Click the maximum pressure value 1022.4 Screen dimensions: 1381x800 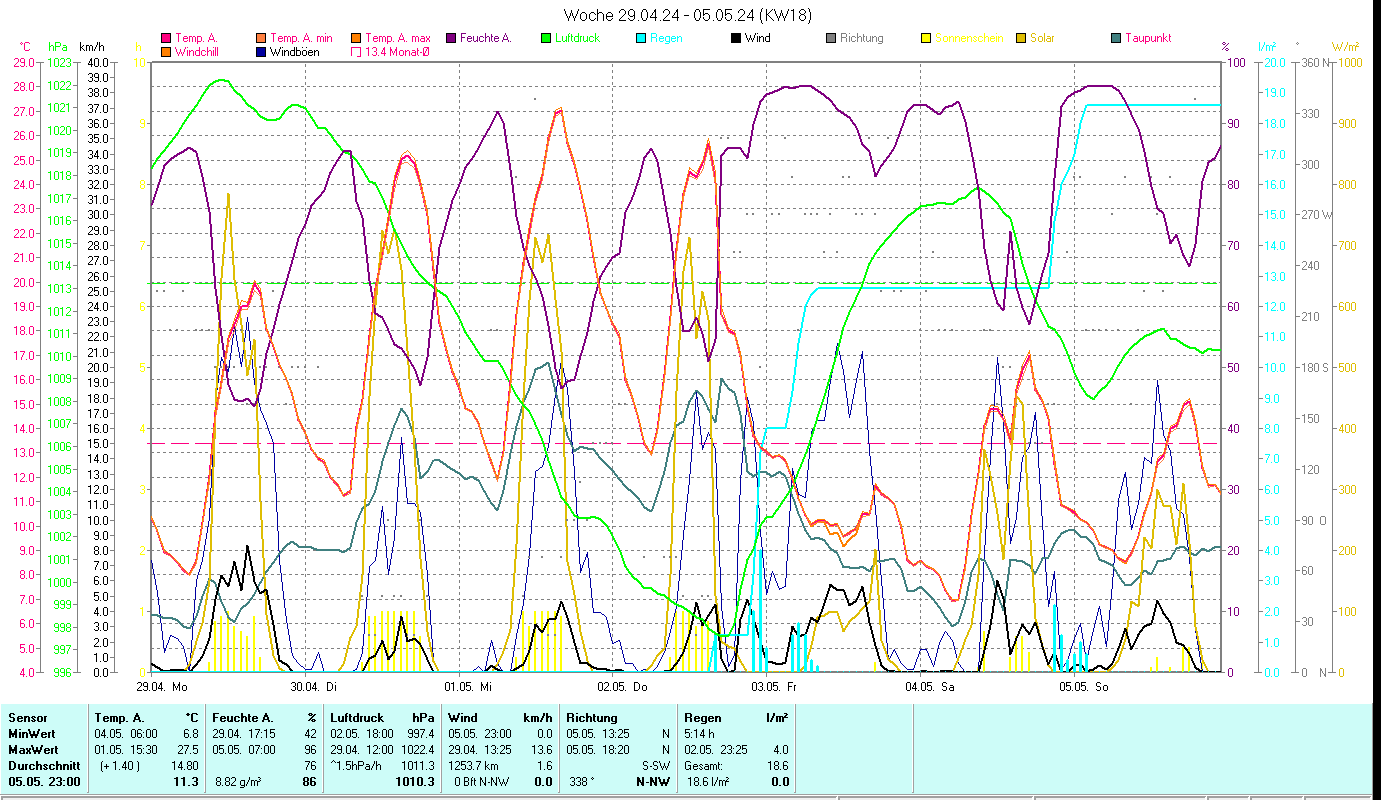pos(419,749)
